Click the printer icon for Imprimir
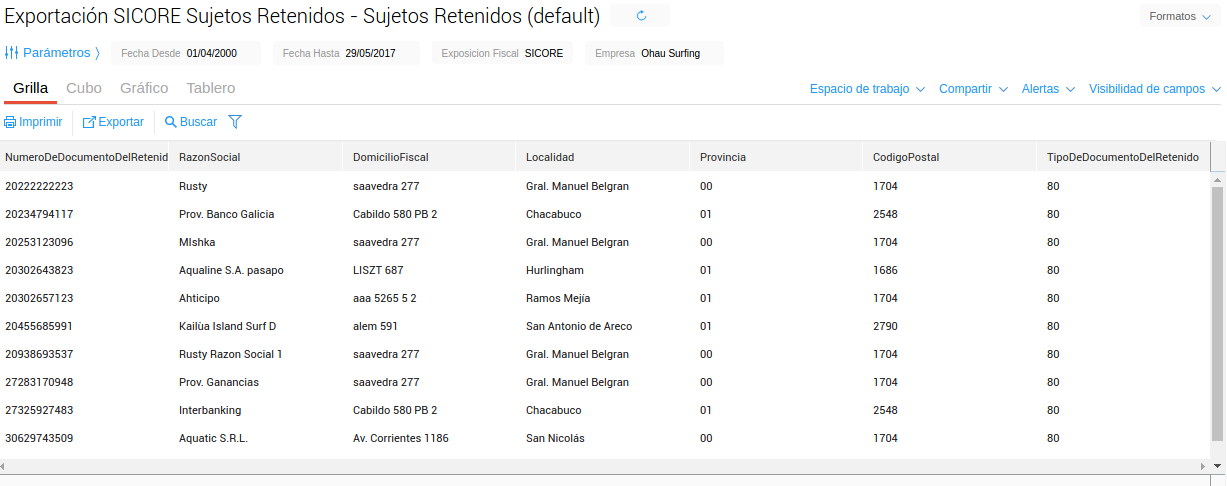 10,122
